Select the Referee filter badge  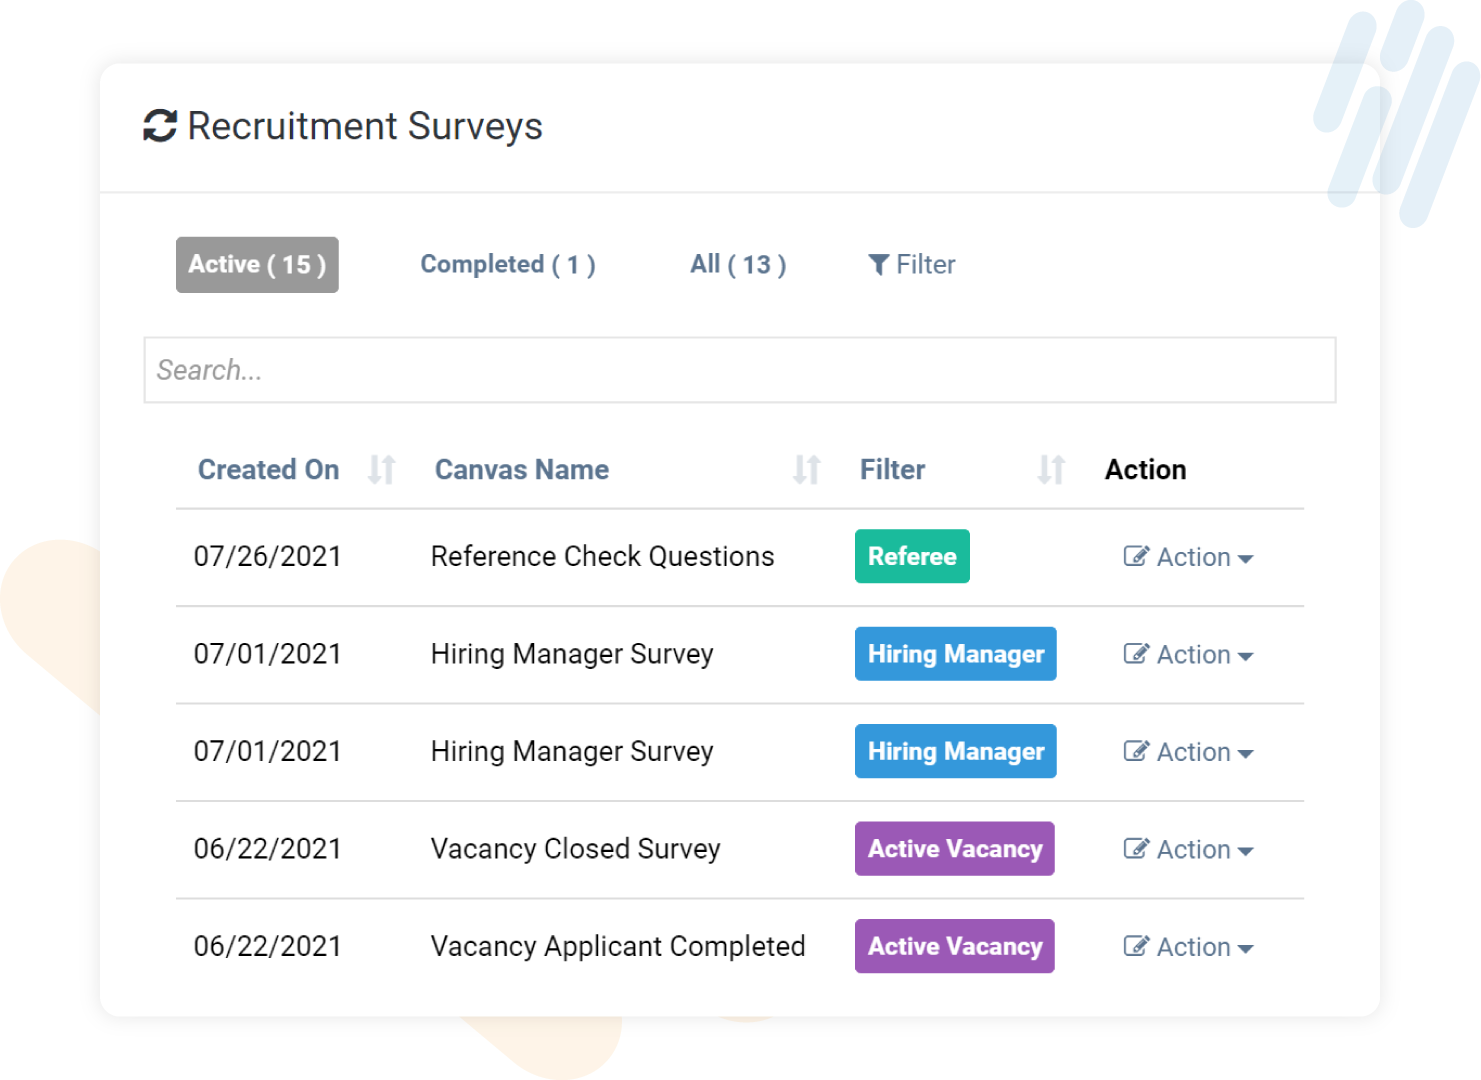tap(911, 556)
